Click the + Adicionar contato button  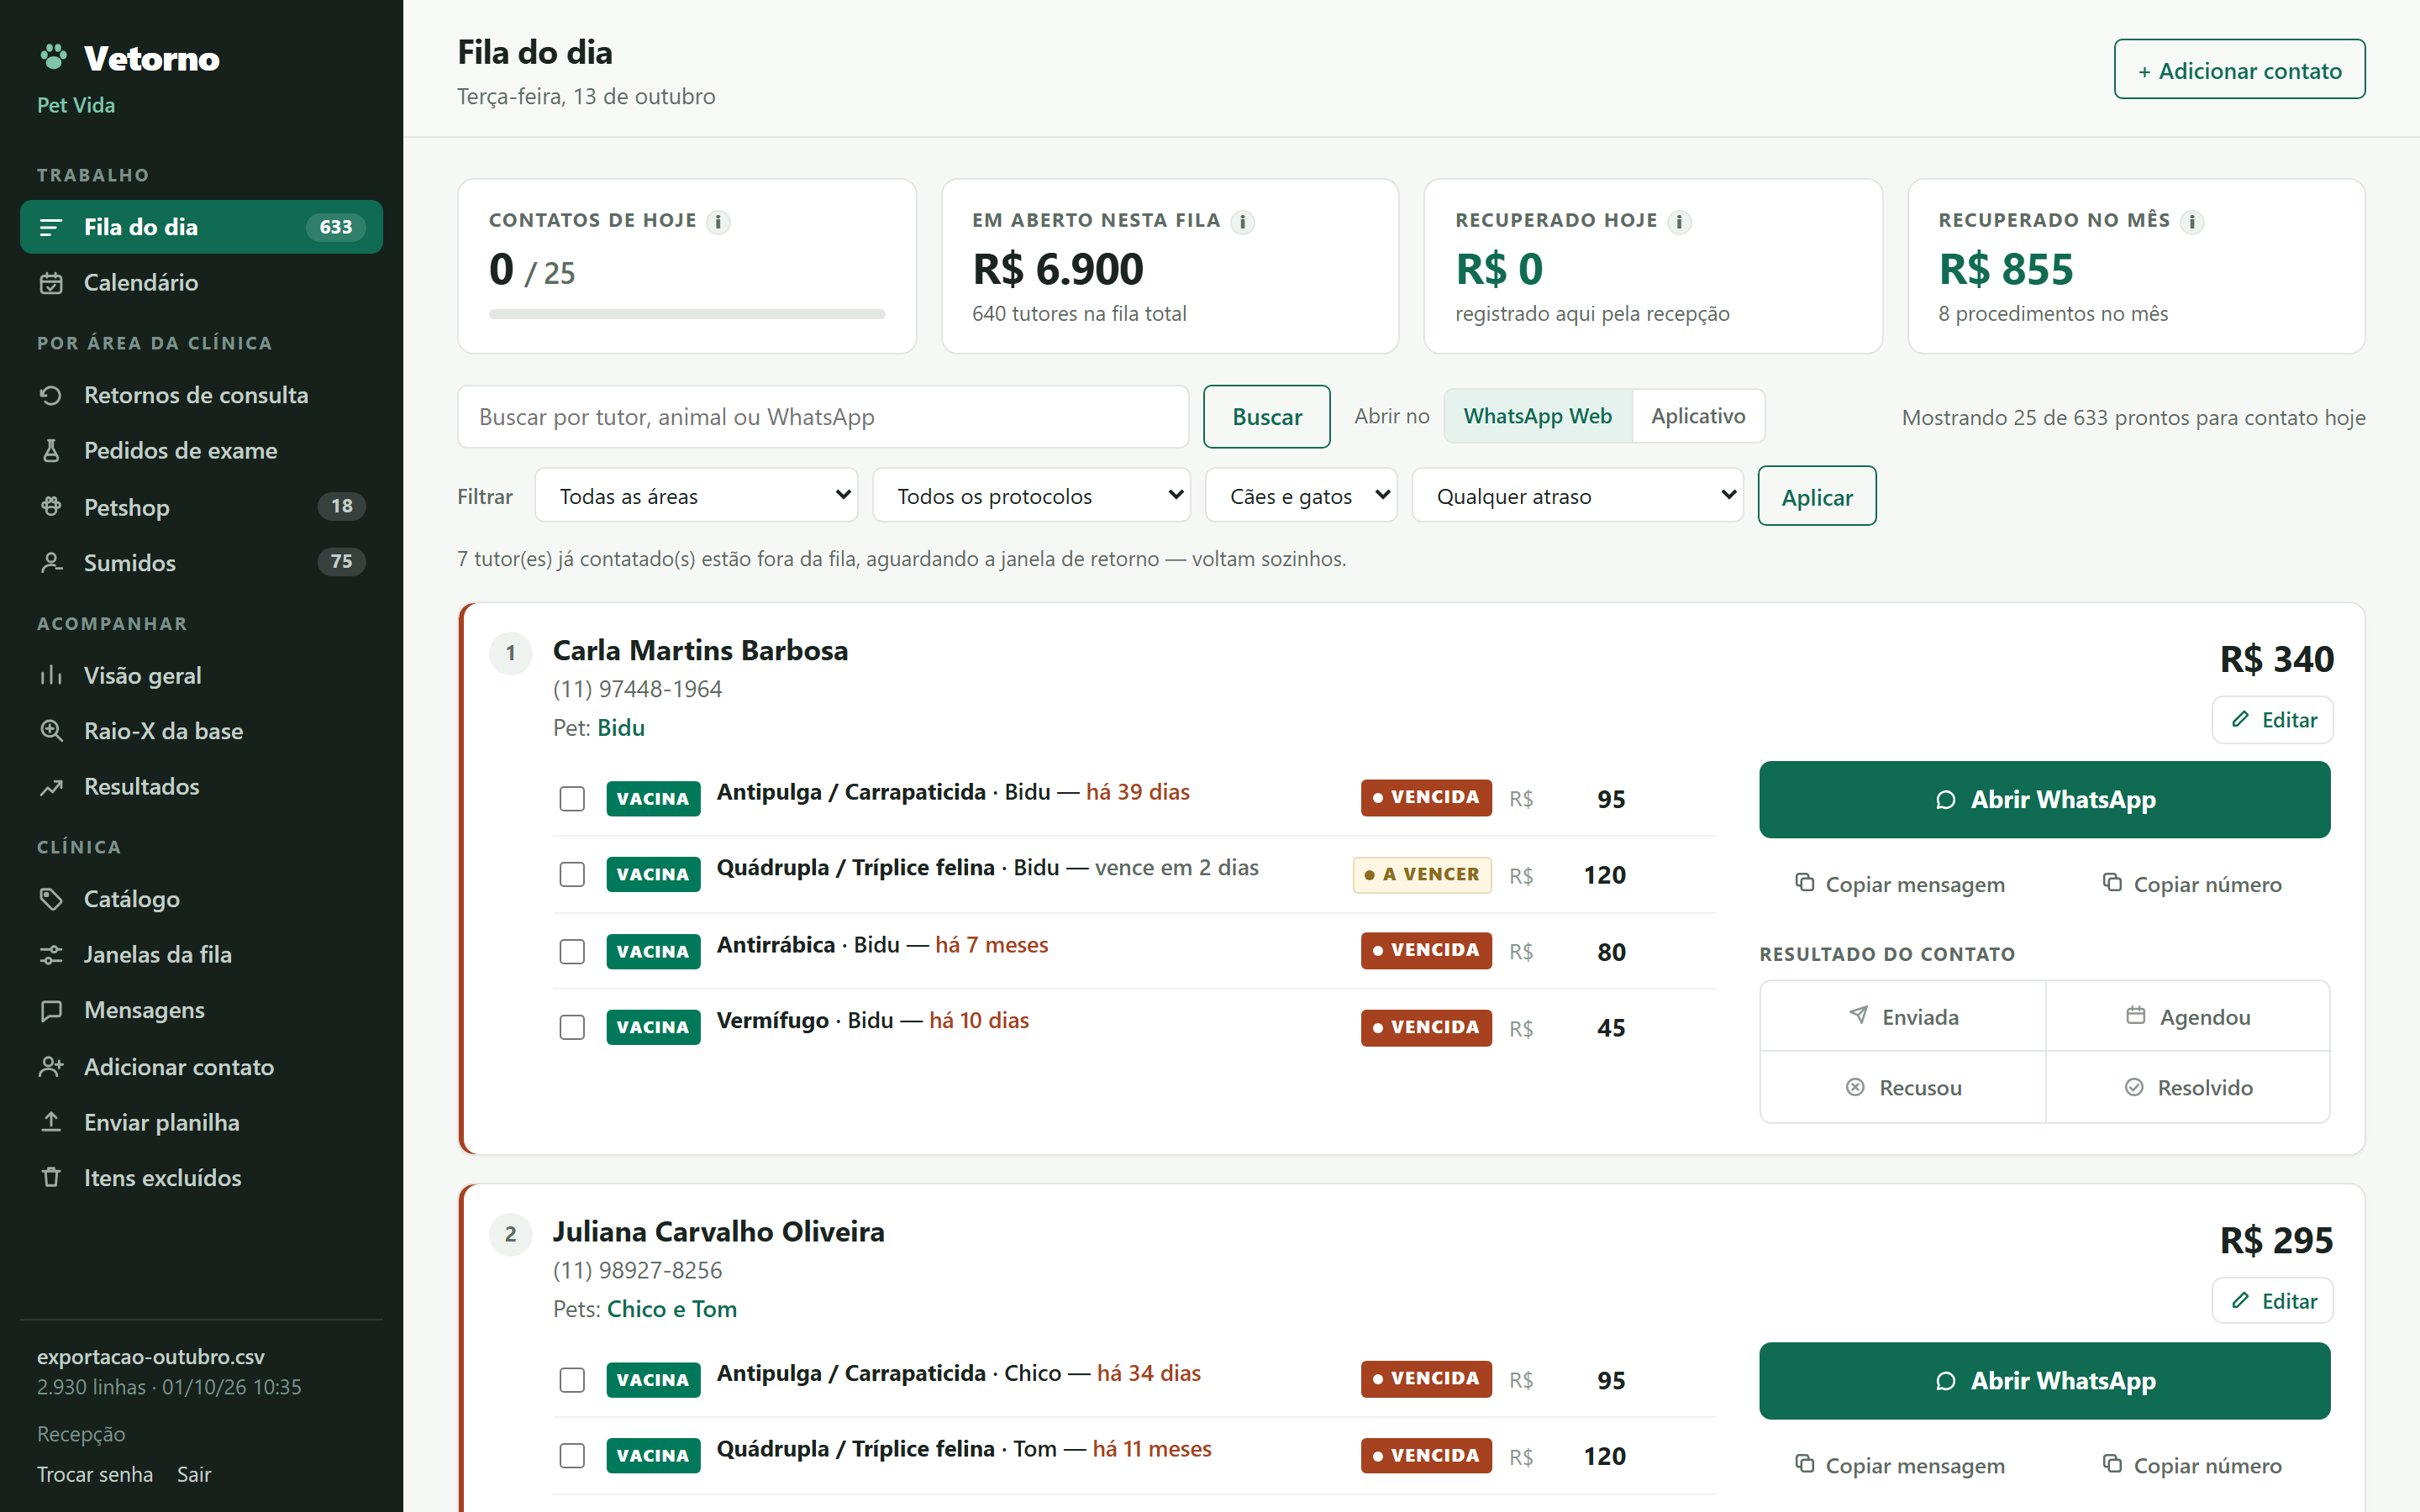(x=2239, y=70)
